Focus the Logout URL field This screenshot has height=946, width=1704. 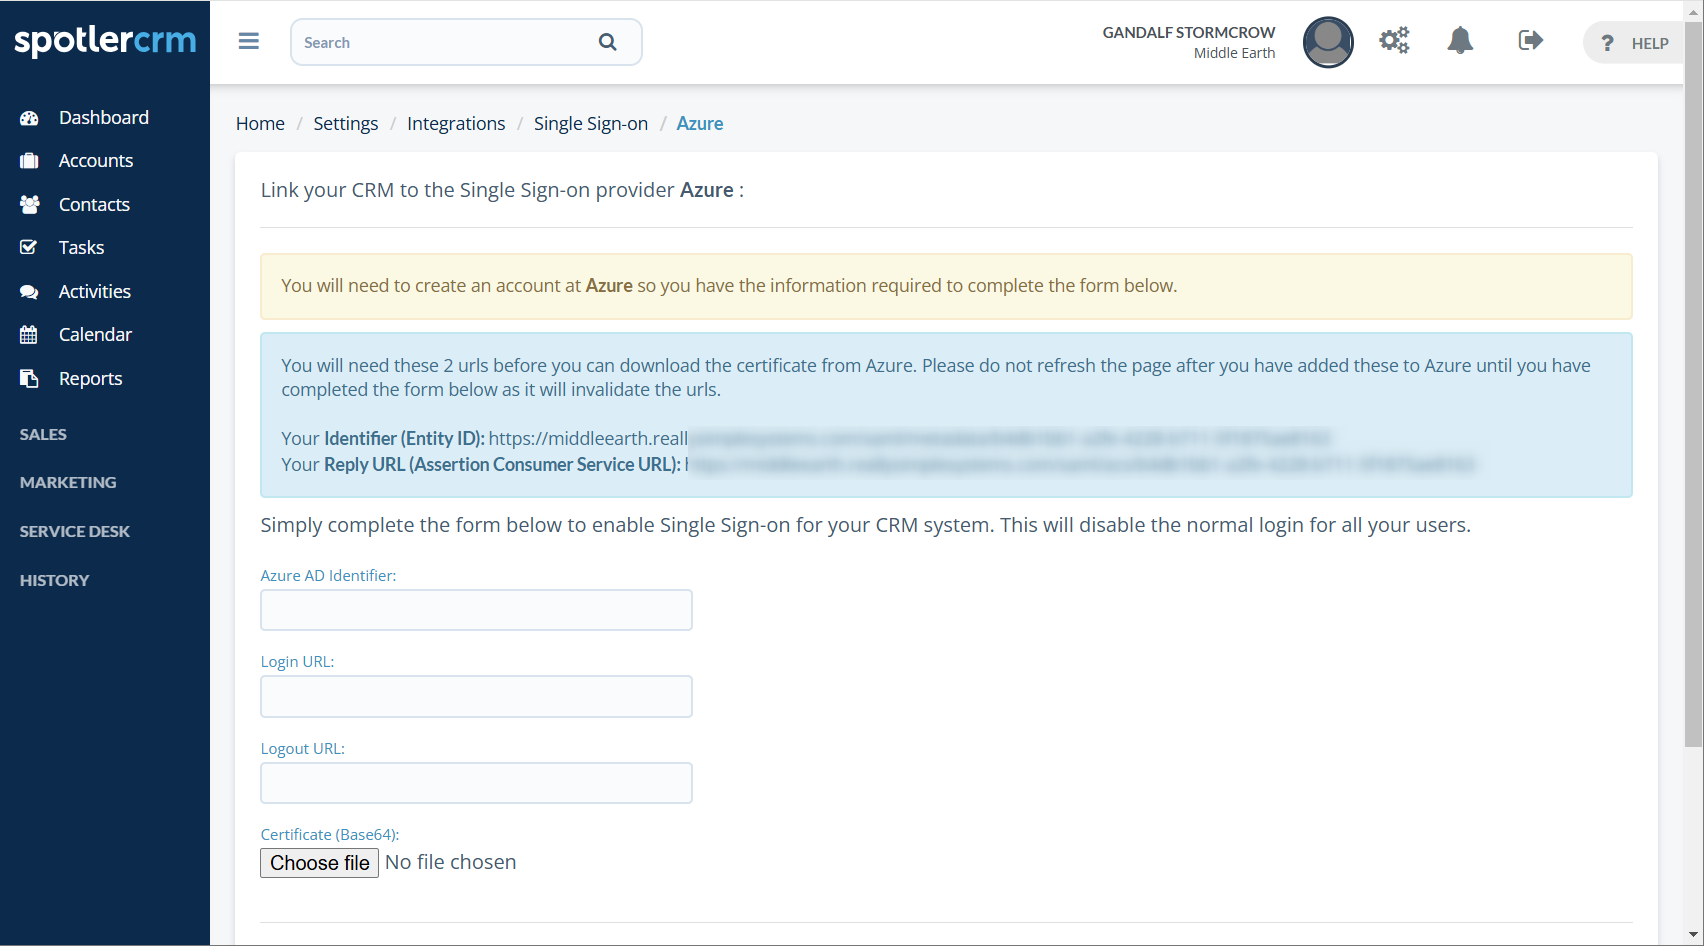click(476, 783)
